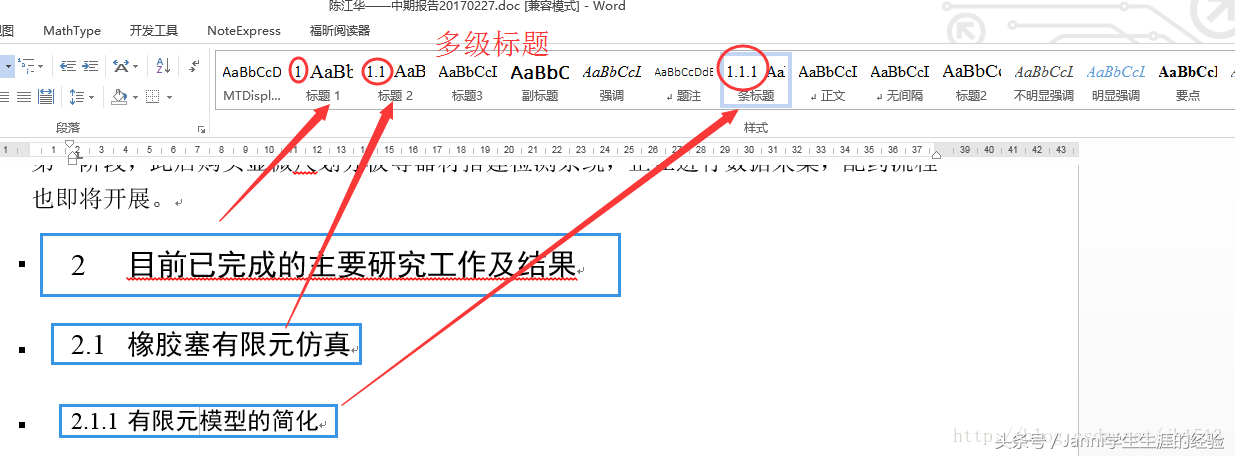
Task: Click heading text 2.1.1 有限元模型的简化
Action: [195, 422]
